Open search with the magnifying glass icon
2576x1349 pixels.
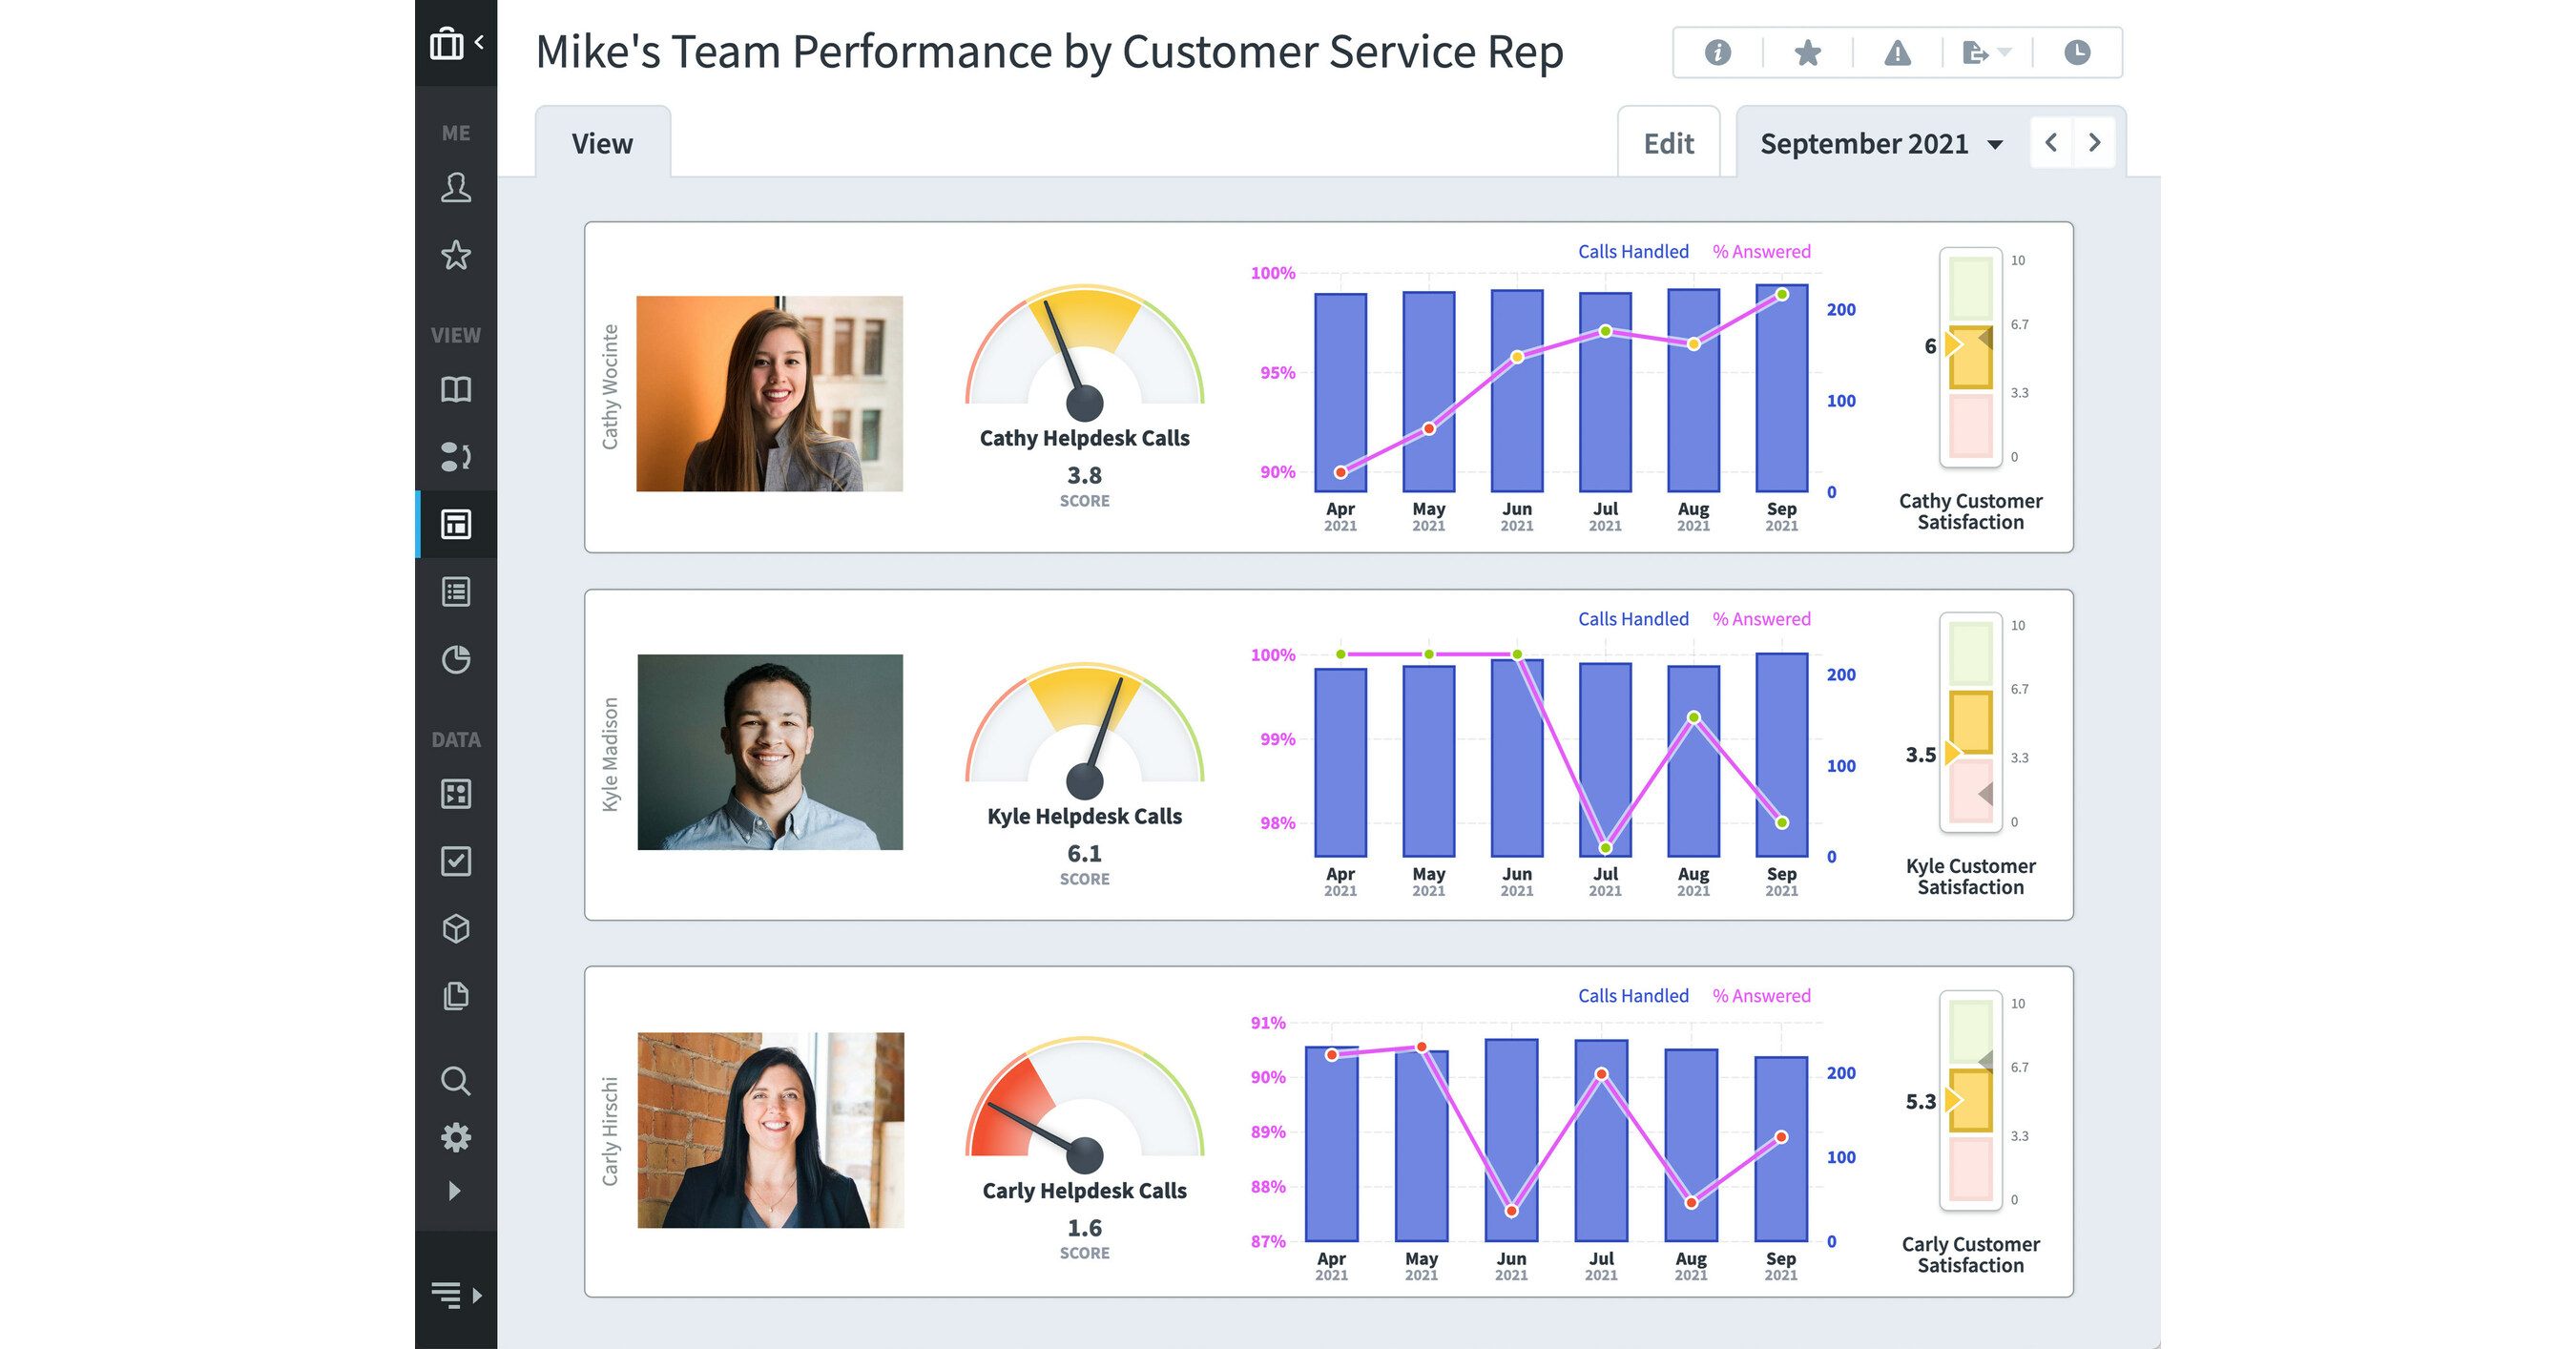[x=456, y=1081]
